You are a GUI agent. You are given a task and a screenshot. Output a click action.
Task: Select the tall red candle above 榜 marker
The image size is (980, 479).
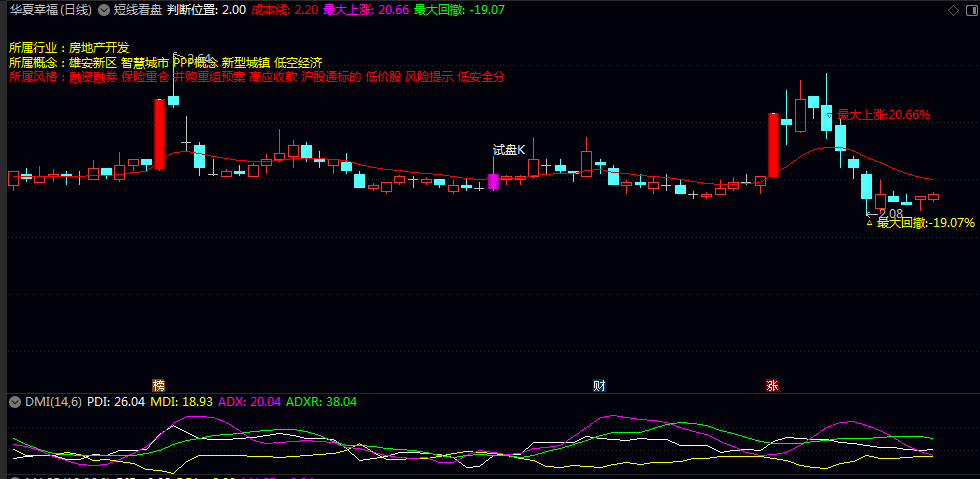(x=159, y=134)
